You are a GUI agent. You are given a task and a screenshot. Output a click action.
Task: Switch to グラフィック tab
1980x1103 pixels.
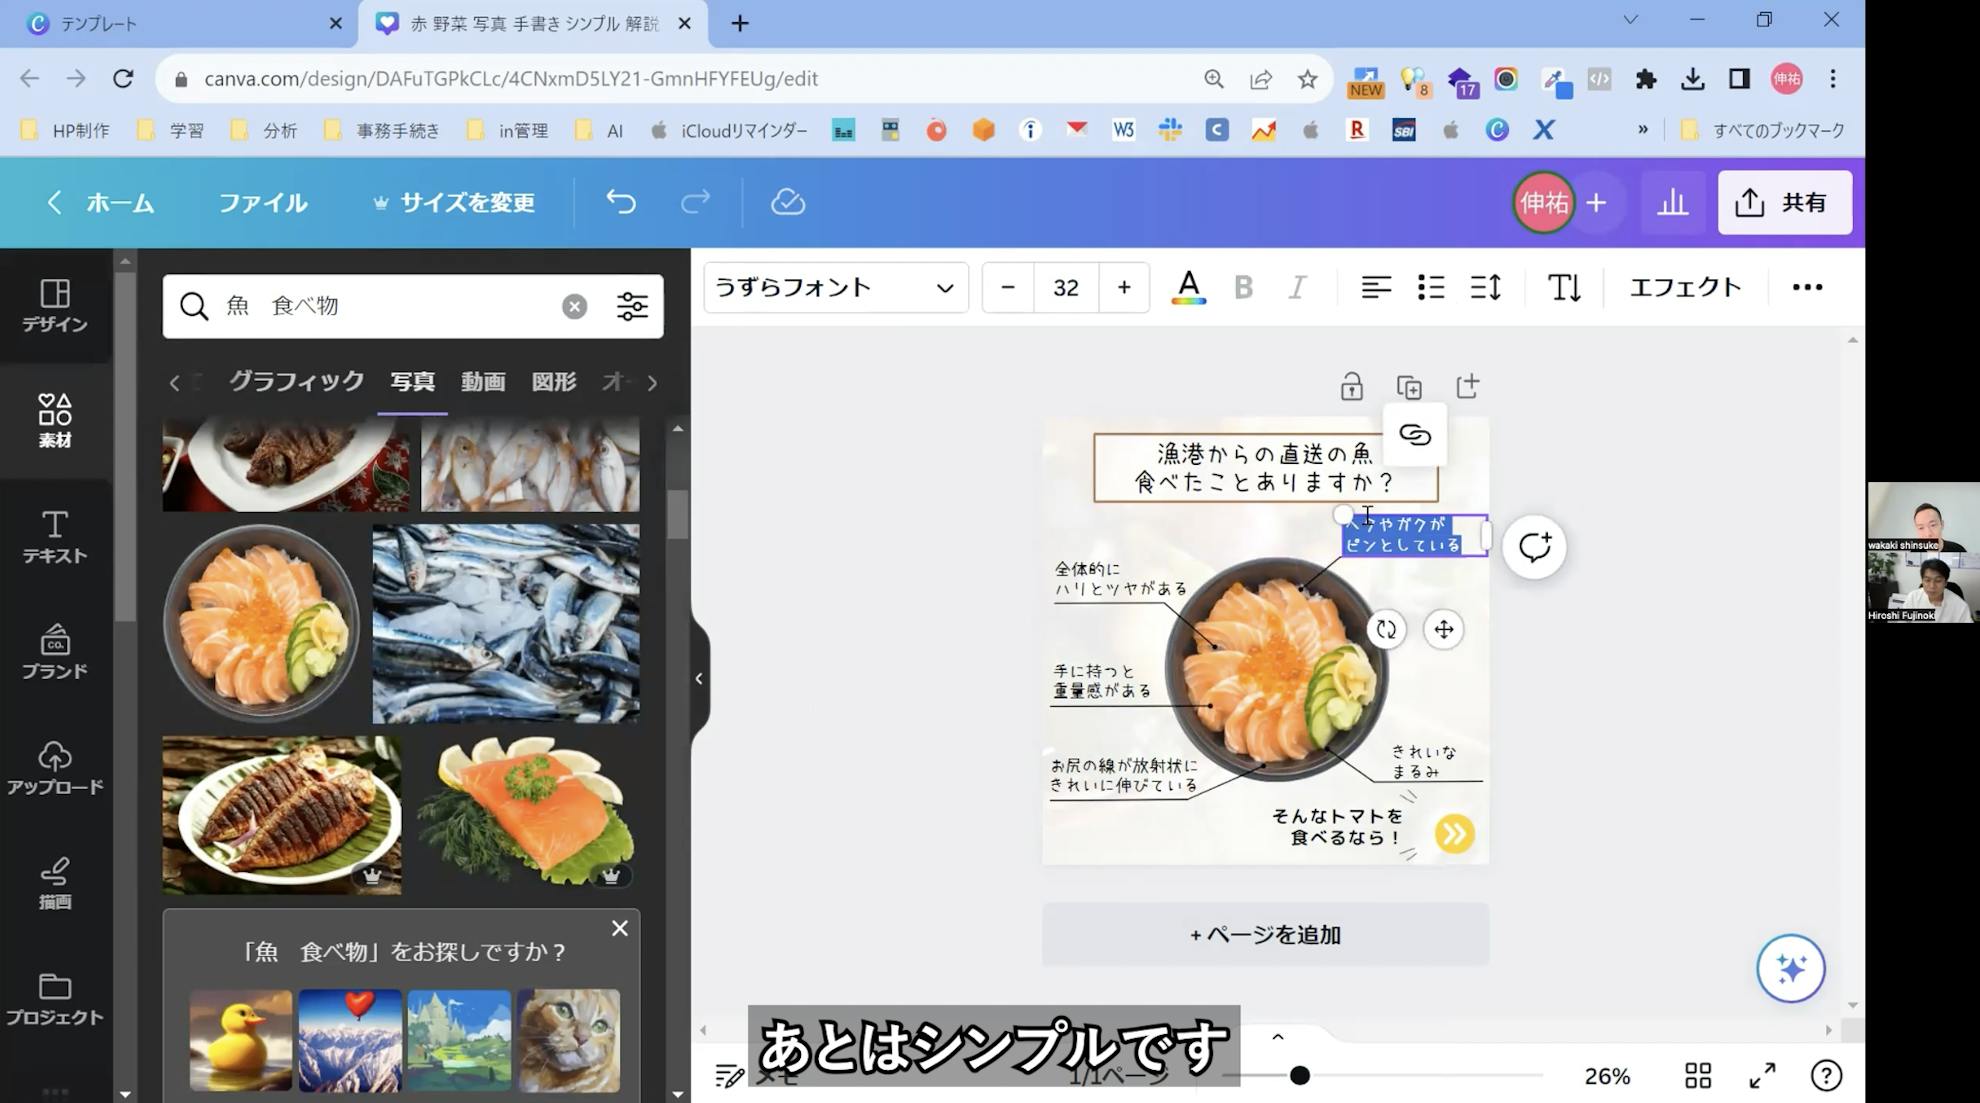point(296,382)
